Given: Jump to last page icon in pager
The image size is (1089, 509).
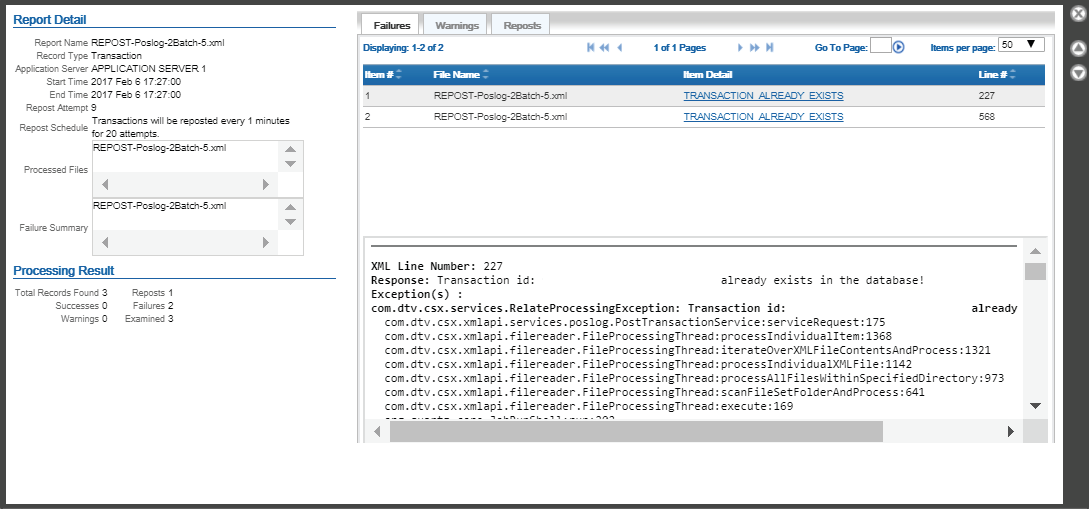Looking at the screenshot, I should pyautogui.click(x=770, y=47).
